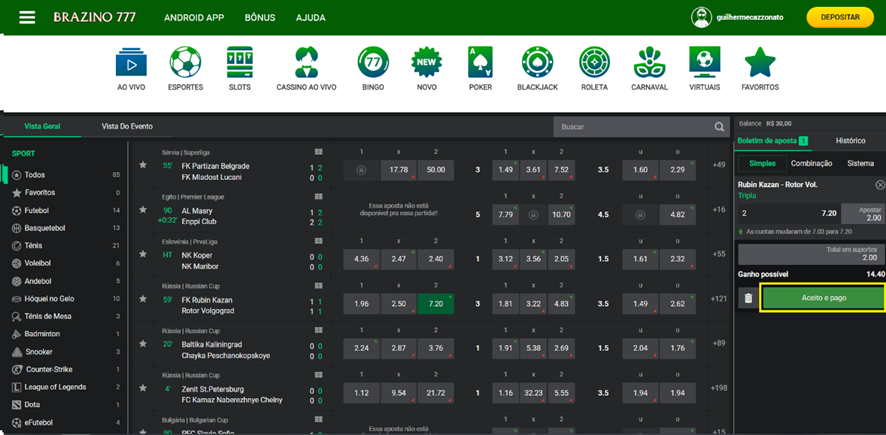The image size is (886, 435).
Task: Expand +89 more markets for Baltika match
Action: point(719,343)
